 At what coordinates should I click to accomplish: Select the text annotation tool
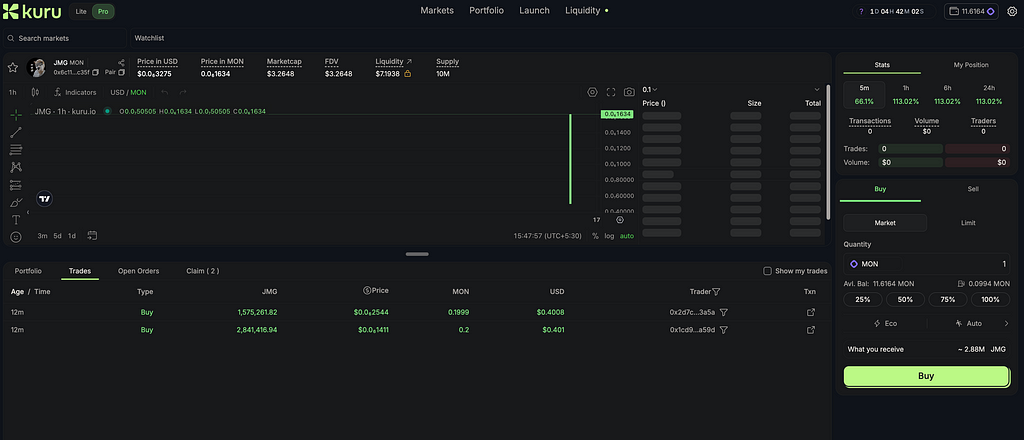pyautogui.click(x=16, y=220)
